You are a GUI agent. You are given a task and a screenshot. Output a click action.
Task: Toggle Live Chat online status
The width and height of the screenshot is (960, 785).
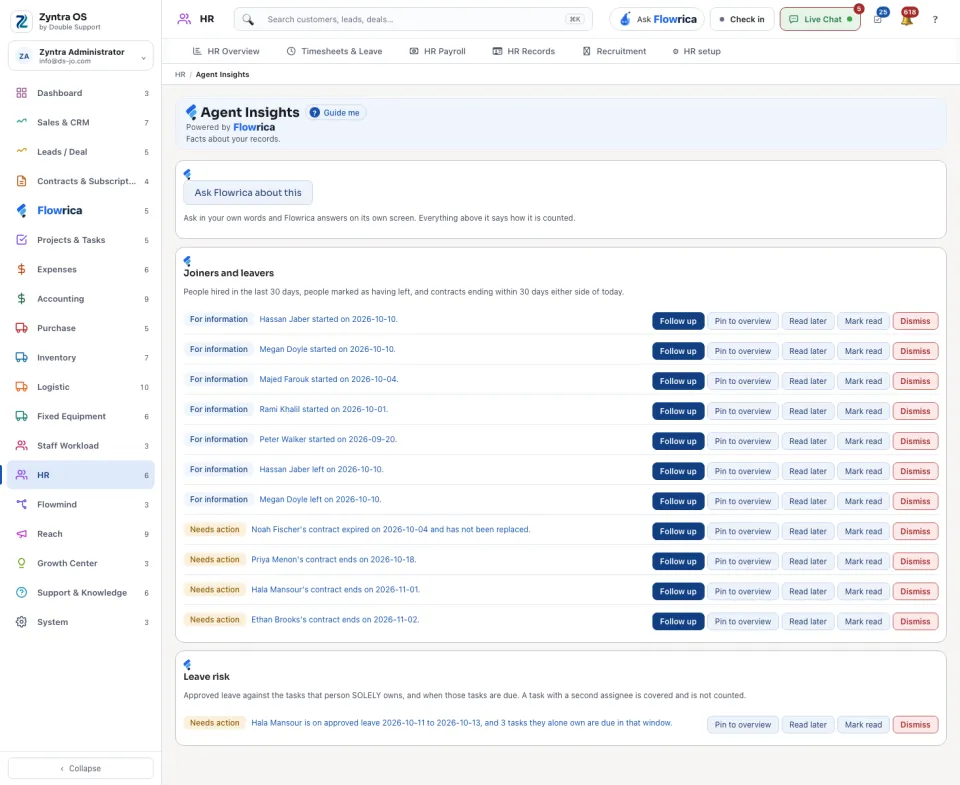[x=820, y=20]
